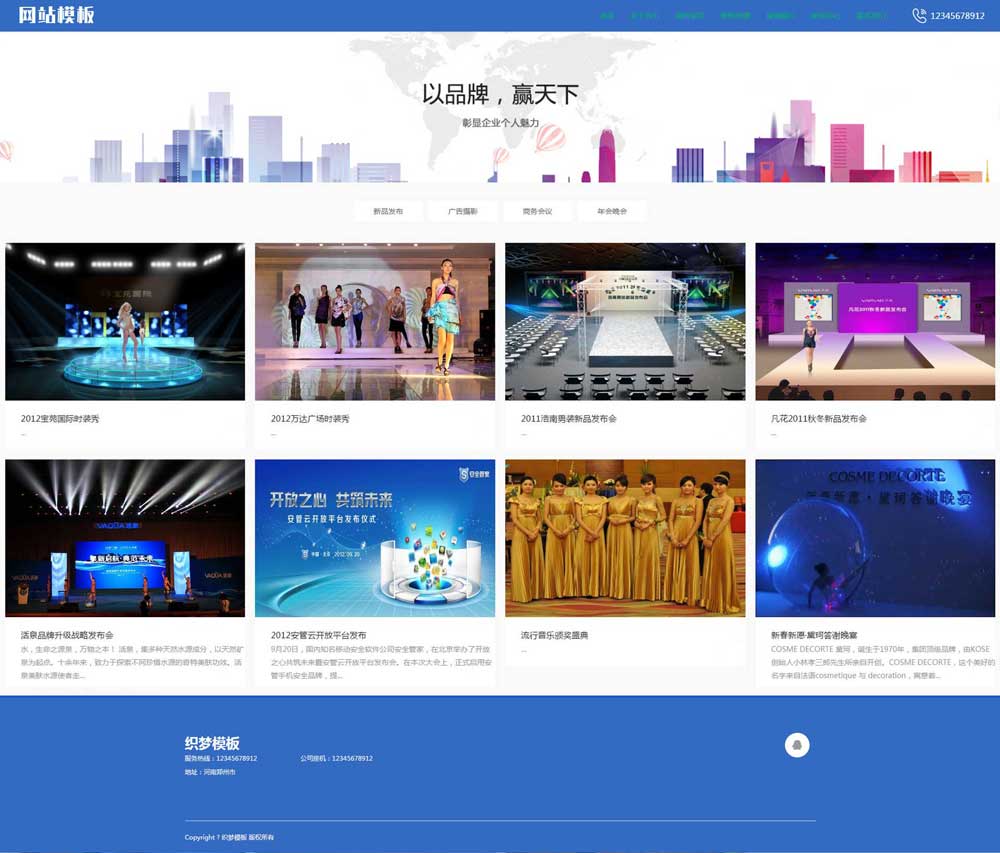Open the 2012万达广场时装秀 runway image
The image size is (1000, 853).
pos(375,321)
